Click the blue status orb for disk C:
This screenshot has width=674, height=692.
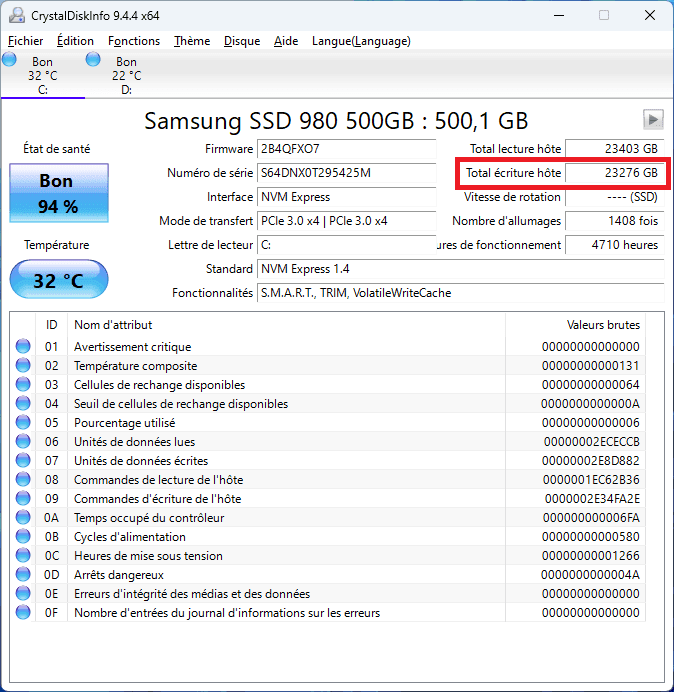(9, 59)
